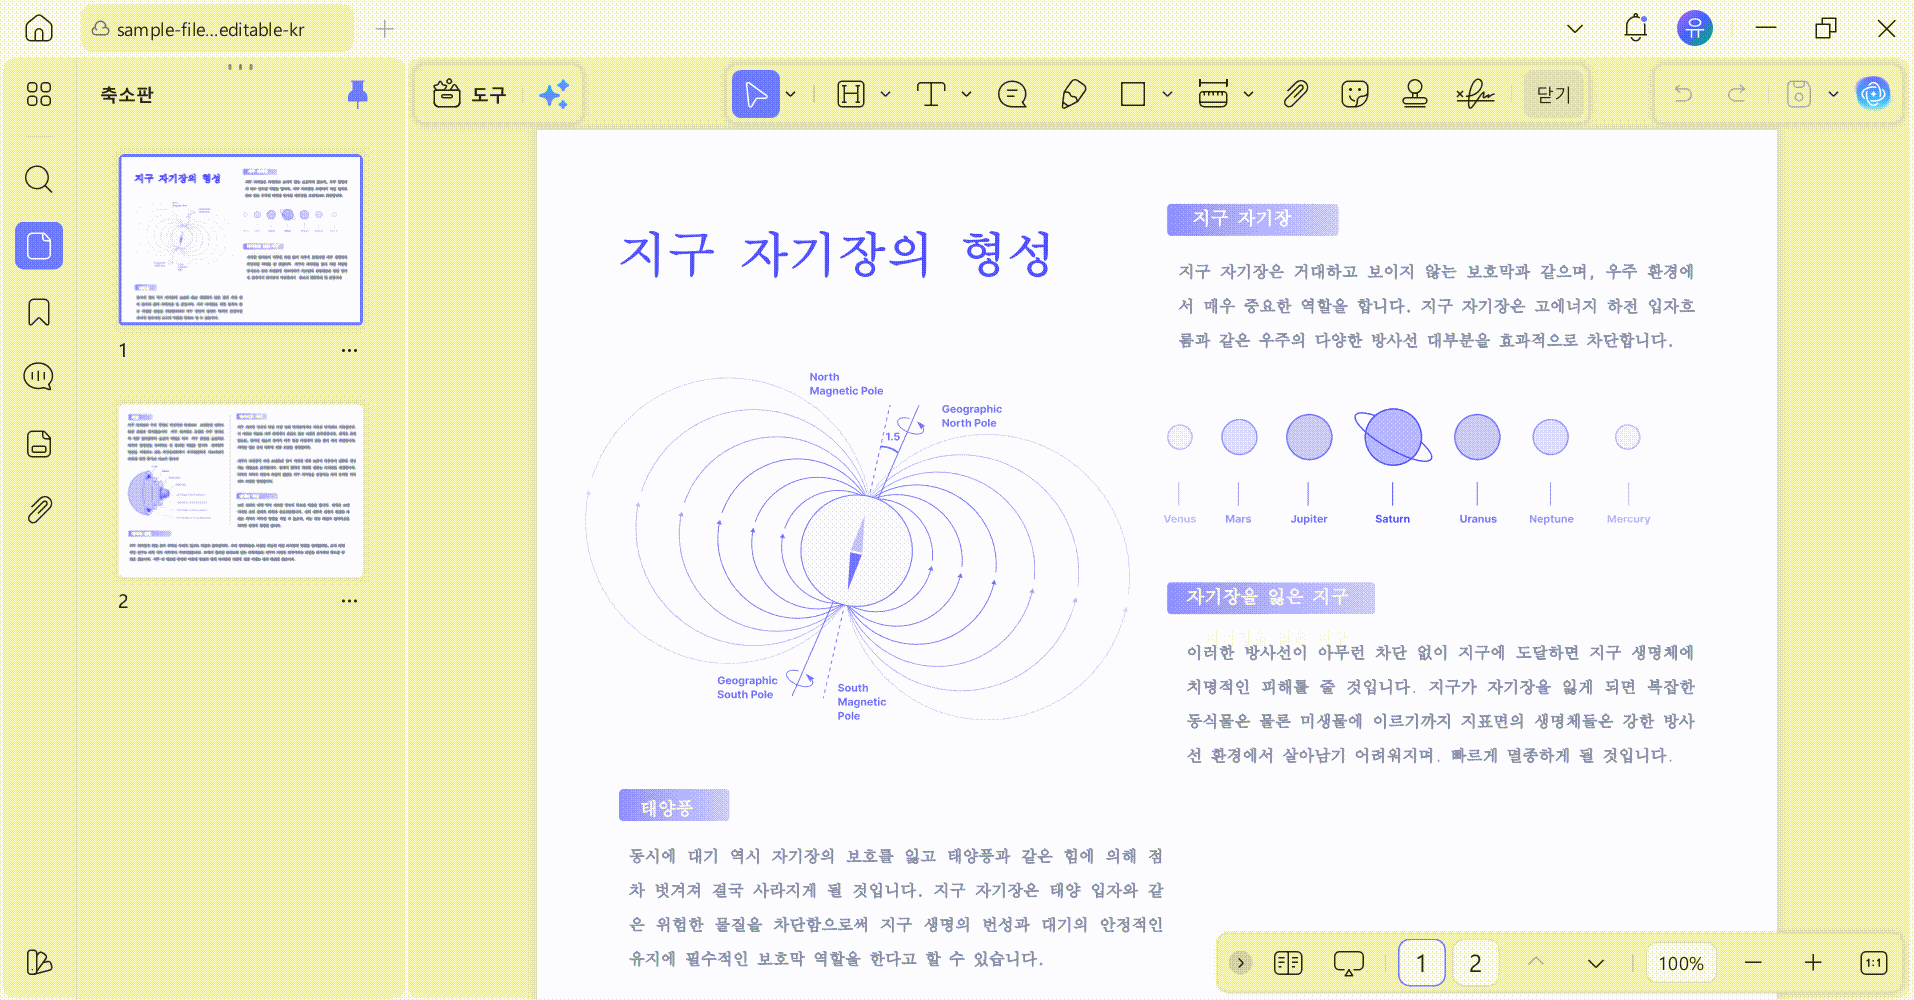Open the 도구 tools menu

pos(470,94)
